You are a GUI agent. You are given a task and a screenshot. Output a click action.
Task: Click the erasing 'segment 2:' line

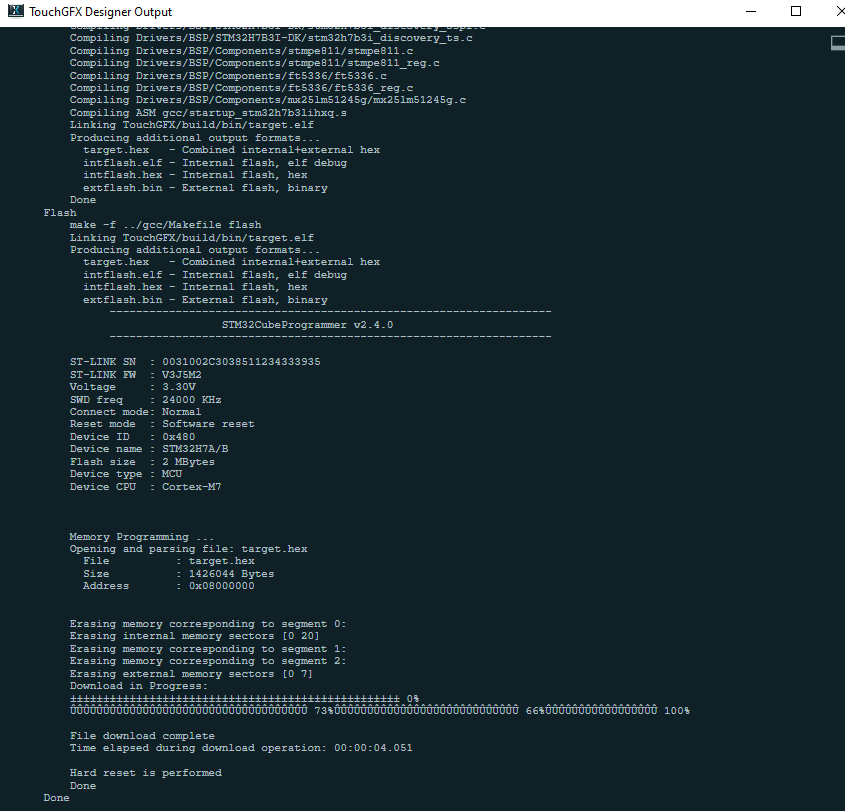click(208, 661)
